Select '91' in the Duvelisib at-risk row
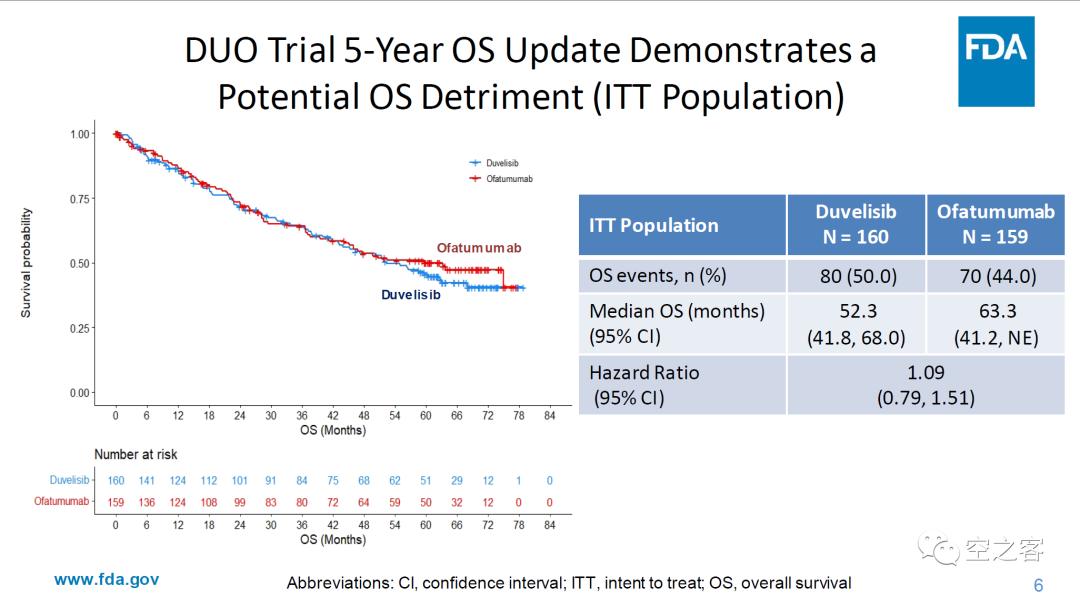The width and height of the screenshot is (1080, 597). pyautogui.click(x=271, y=481)
